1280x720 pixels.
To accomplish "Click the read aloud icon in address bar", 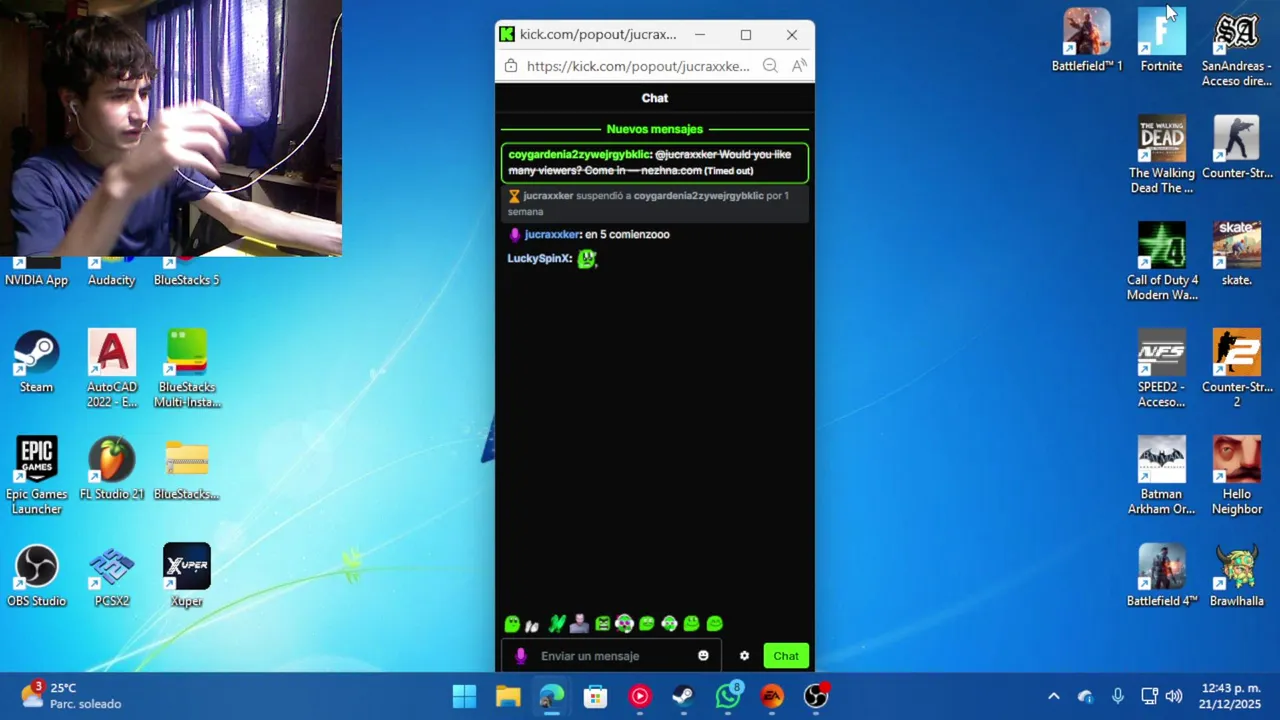I will [799, 66].
